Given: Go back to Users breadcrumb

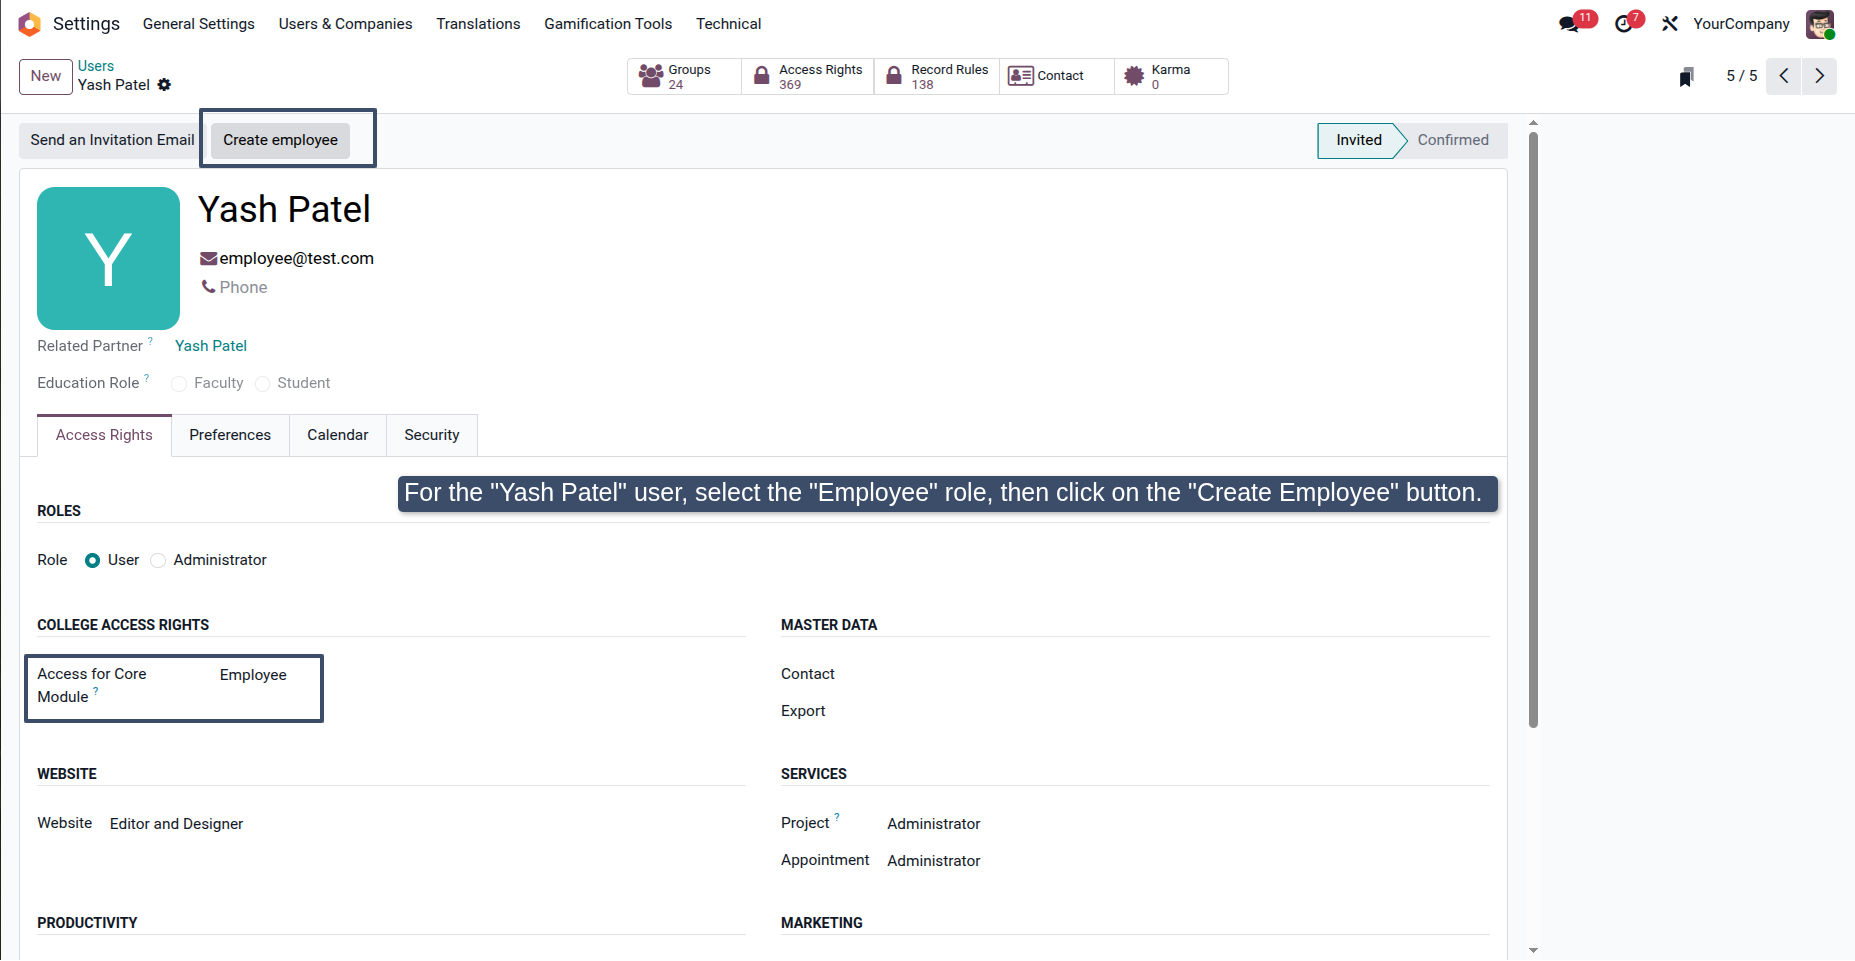Looking at the screenshot, I should [96, 66].
